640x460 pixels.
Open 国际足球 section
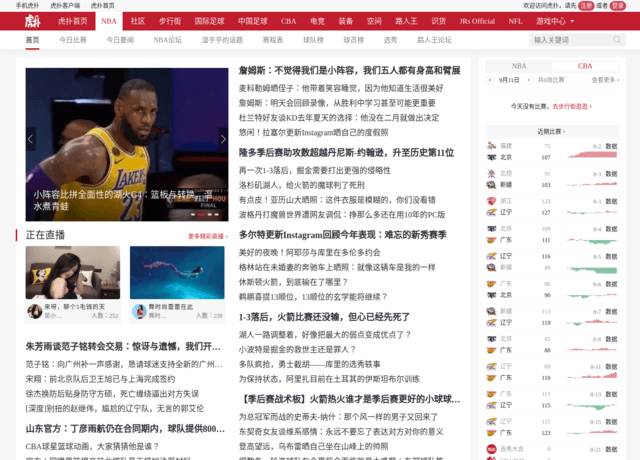point(209,21)
